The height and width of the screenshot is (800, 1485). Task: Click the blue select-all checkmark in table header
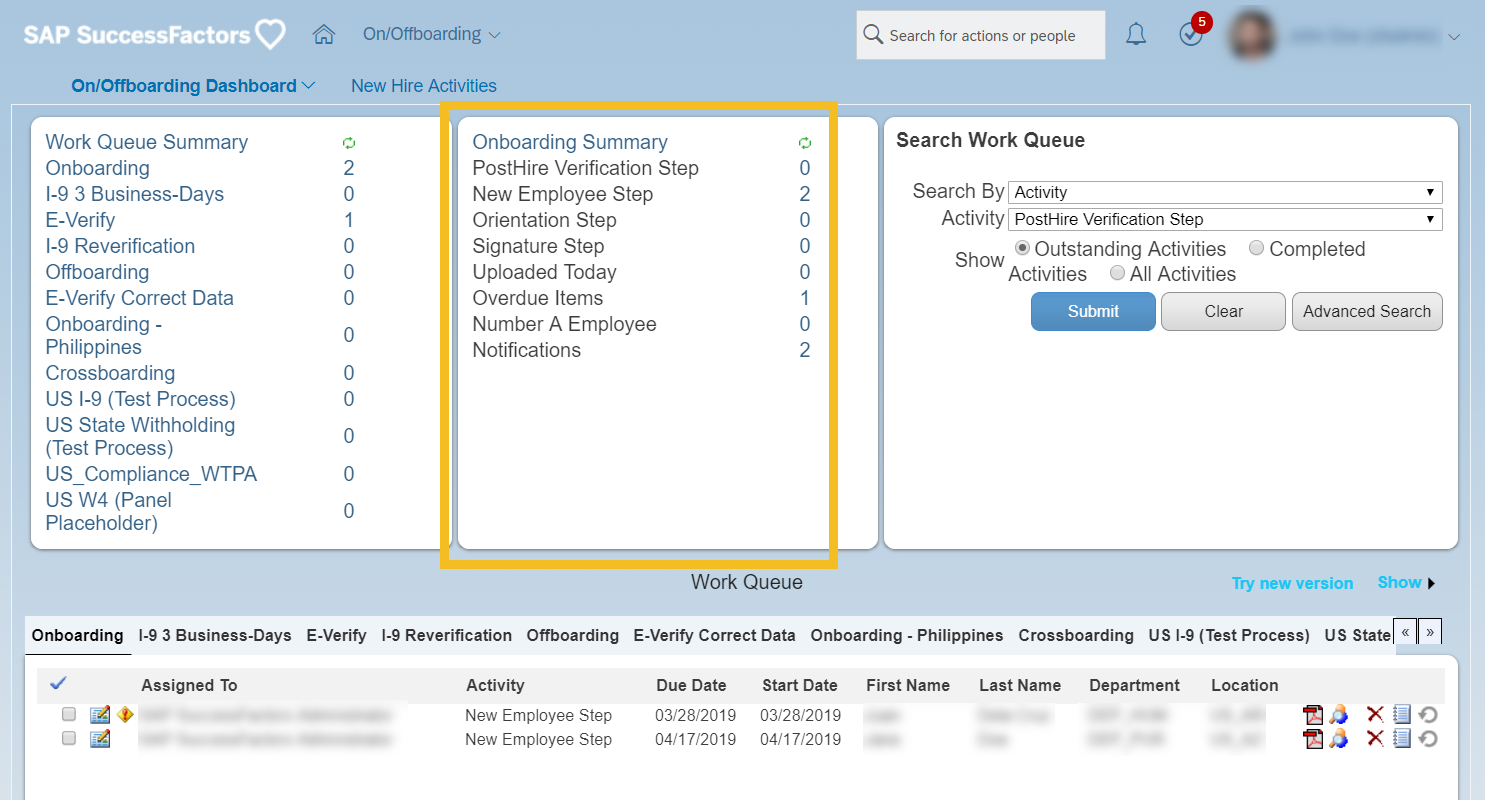58,683
